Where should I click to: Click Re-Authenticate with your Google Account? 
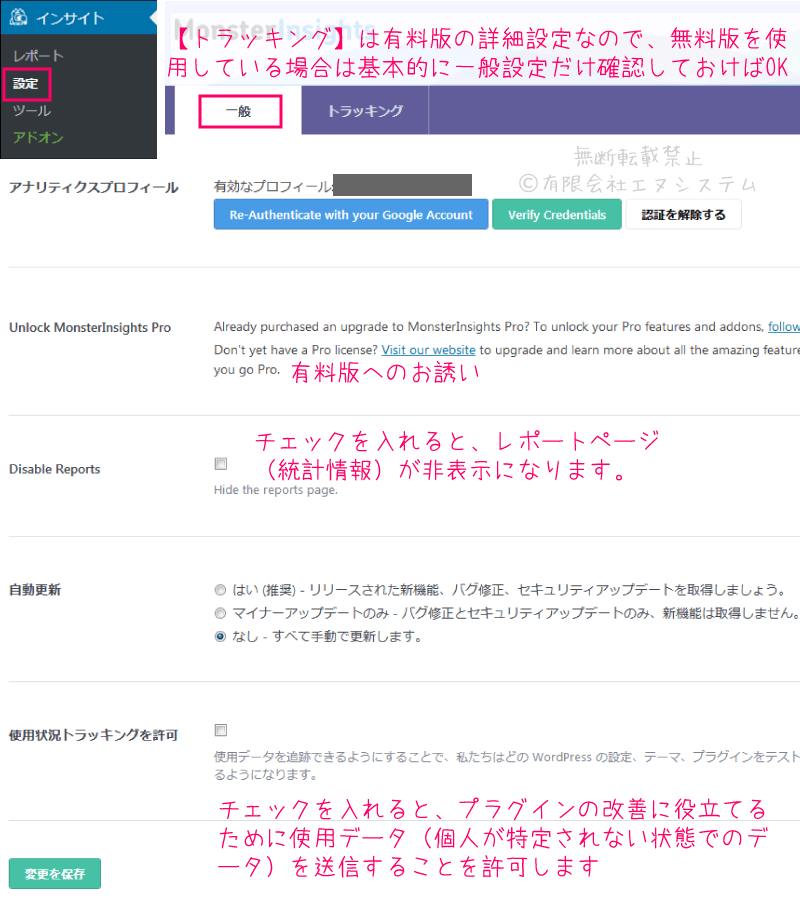(351, 215)
